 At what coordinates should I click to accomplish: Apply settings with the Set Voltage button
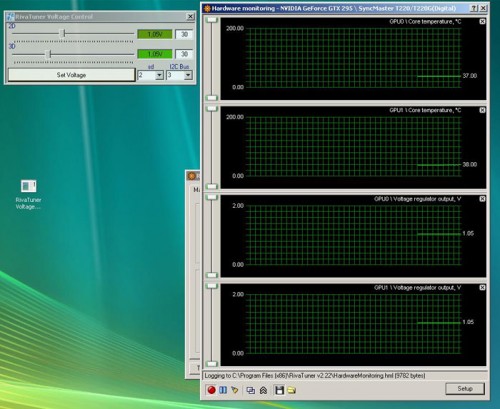point(71,75)
